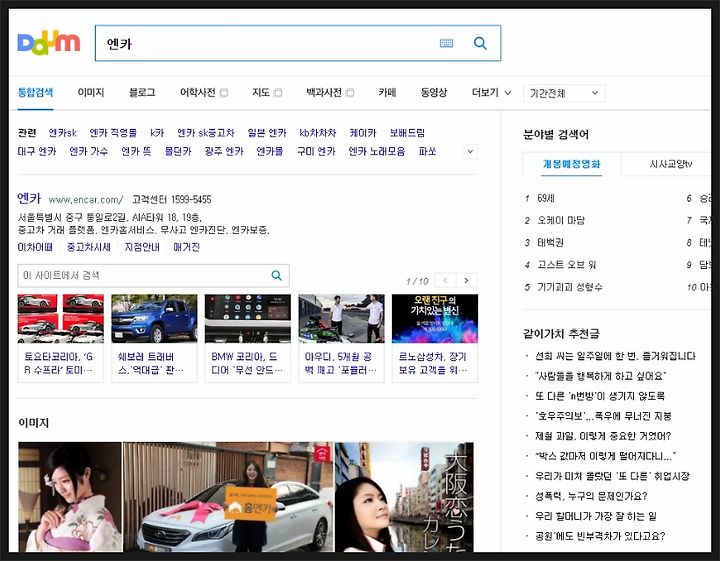
Task: Click related search 엔카 뜻
Action: coord(136,151)
